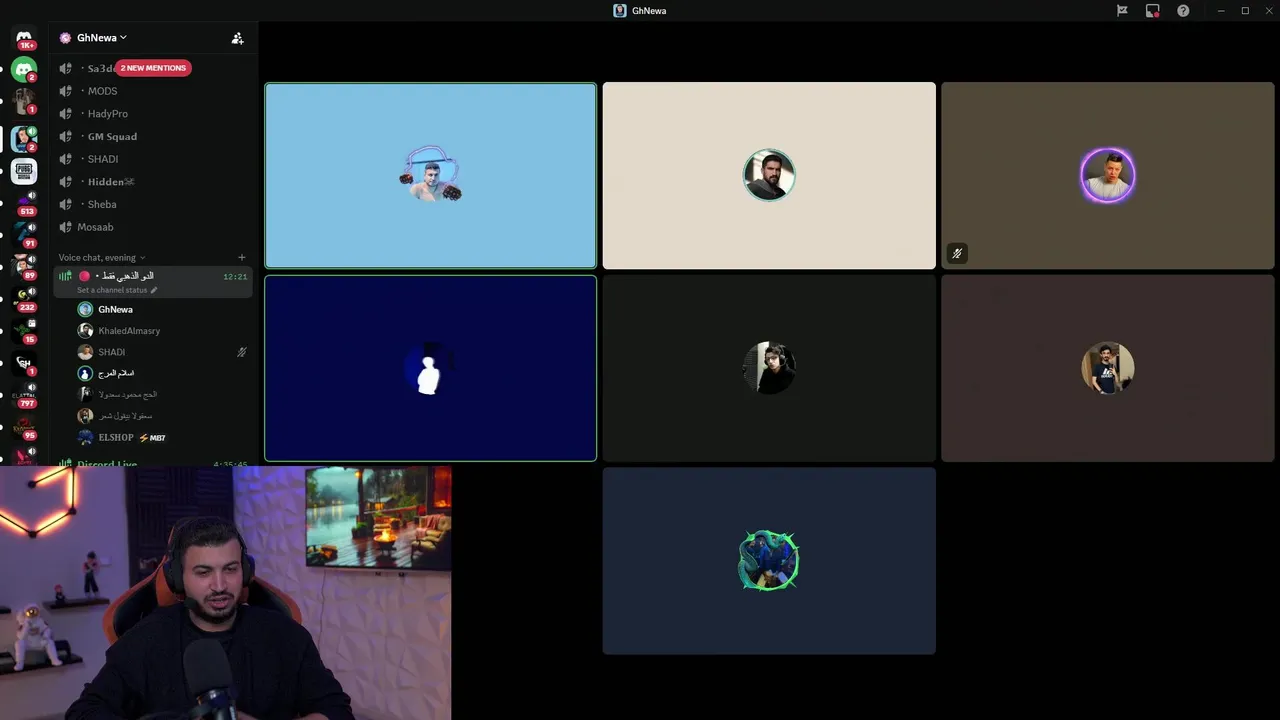Viewport: 1280px width, 720px height.
Task: Open the Razer-logo server with 15 badge
Action: (24, 331)
